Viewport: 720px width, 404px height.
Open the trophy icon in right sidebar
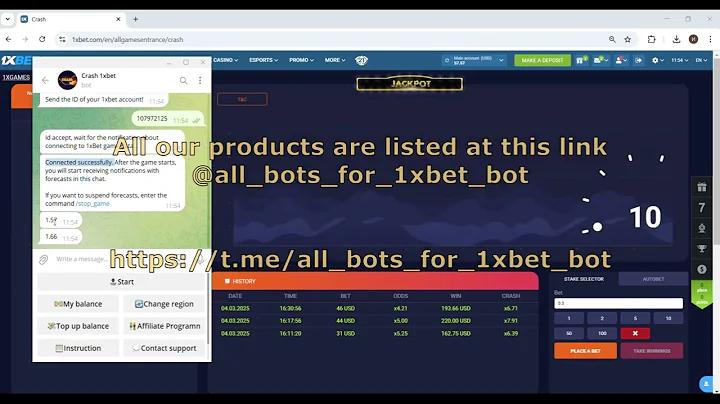click(x=701, y=249)
